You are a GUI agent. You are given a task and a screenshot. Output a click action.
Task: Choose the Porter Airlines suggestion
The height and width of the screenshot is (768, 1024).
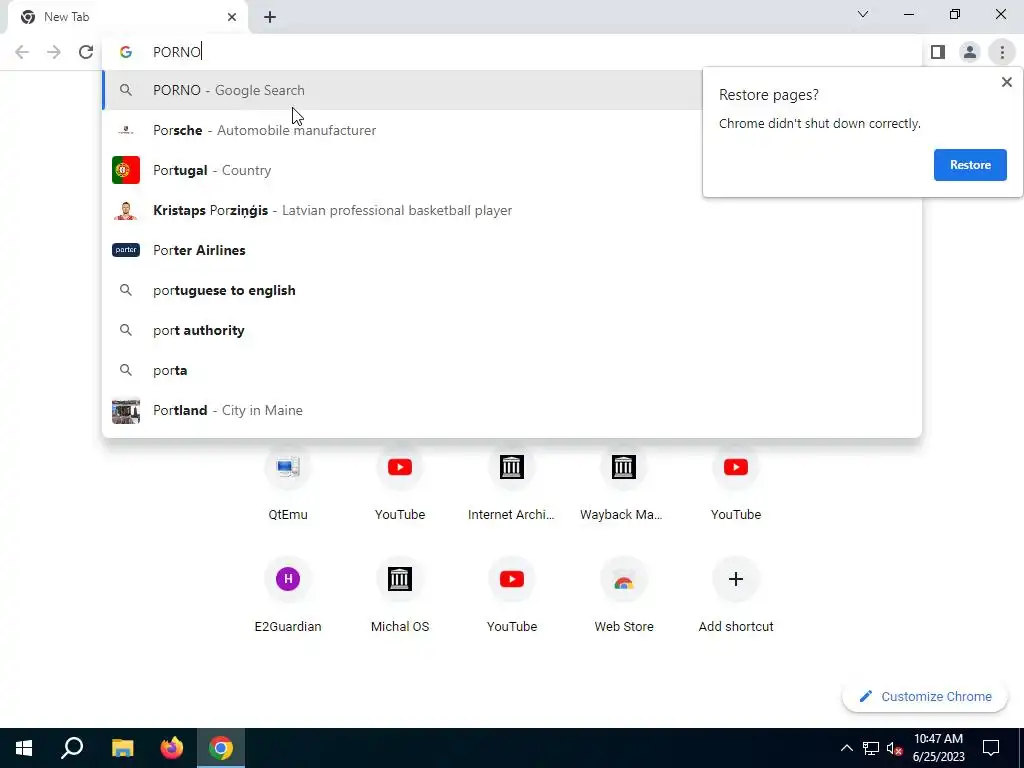click(512, 250)
